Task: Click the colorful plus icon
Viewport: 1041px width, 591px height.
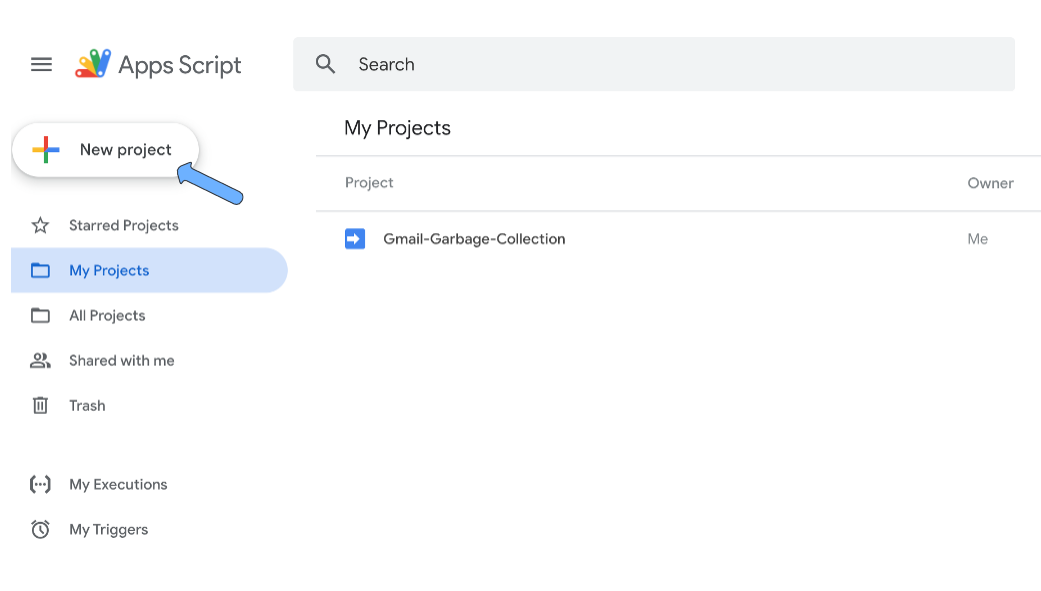Action: [46, 150]
